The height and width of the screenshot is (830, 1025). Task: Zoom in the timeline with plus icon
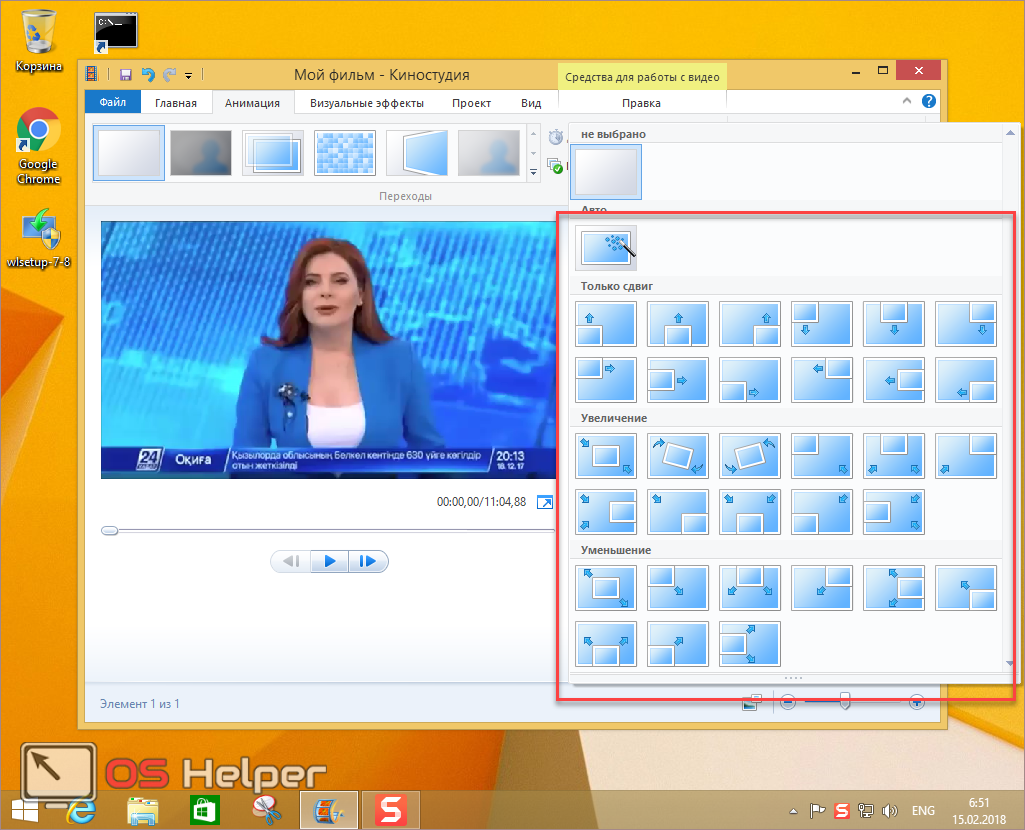point(916,703)
